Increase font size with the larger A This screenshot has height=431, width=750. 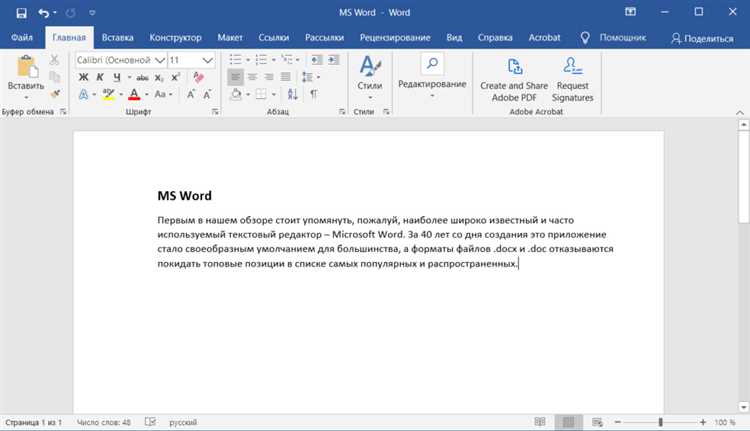point(191,94)
